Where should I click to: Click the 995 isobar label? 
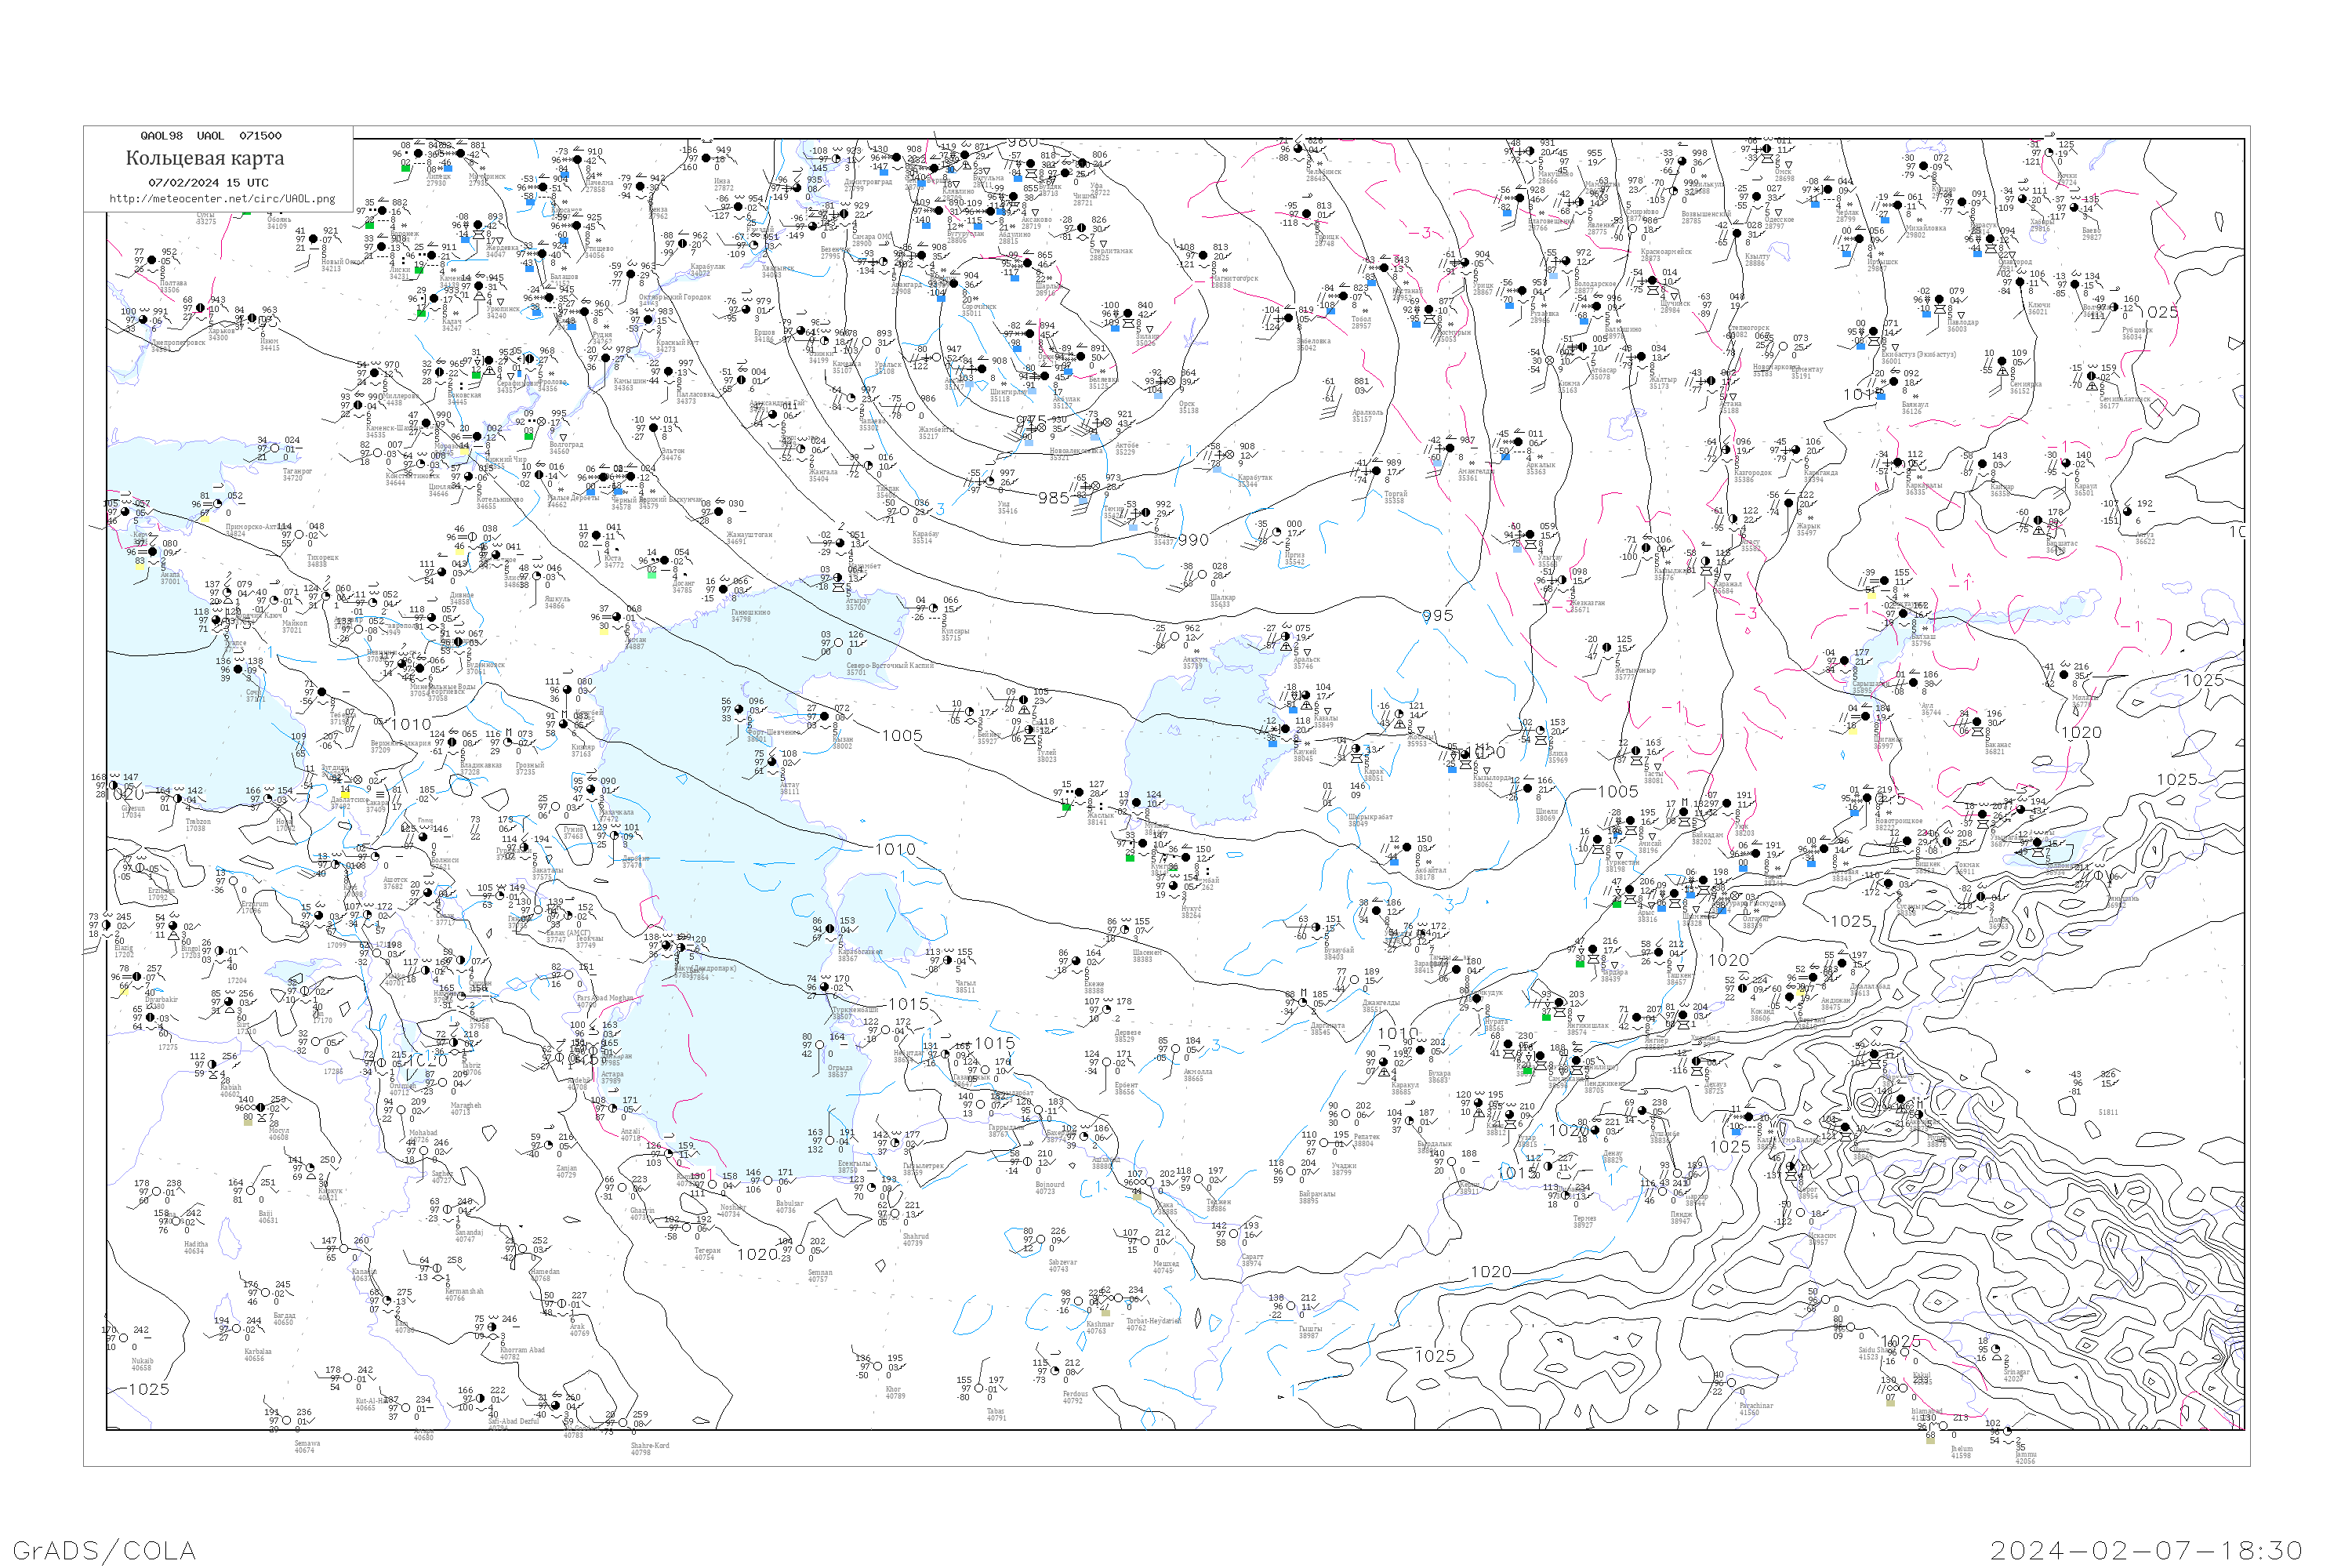pos(1437,616)
